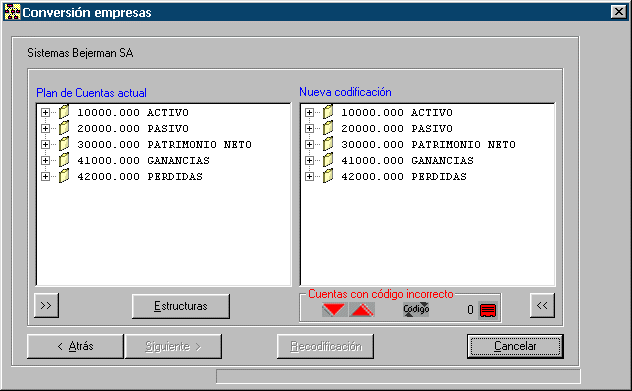The image size is (632, 391).
Task: Expand 20000.000 PASIVO in Plan de Cuentas actual
Action: [46, 129]
